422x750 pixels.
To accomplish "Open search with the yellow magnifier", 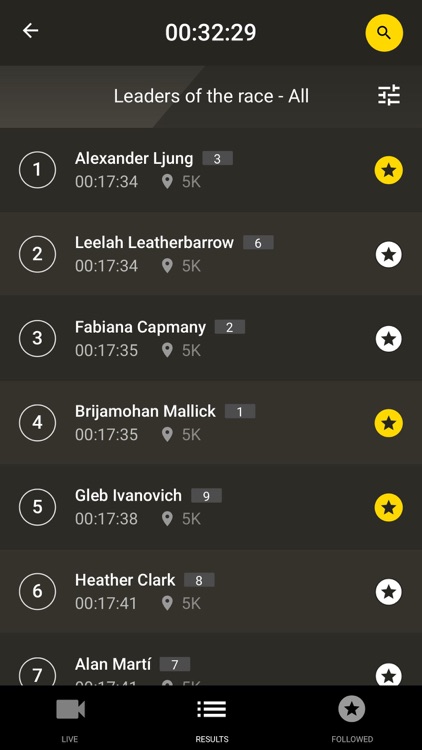I will point(384,33).
